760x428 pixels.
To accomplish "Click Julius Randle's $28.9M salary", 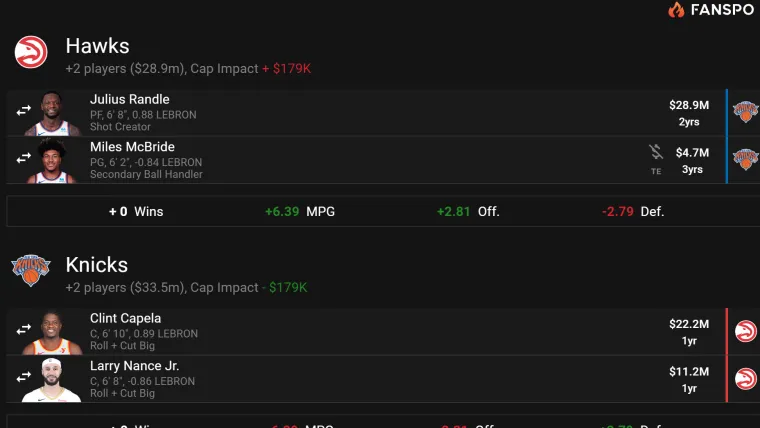I will 689,105.
